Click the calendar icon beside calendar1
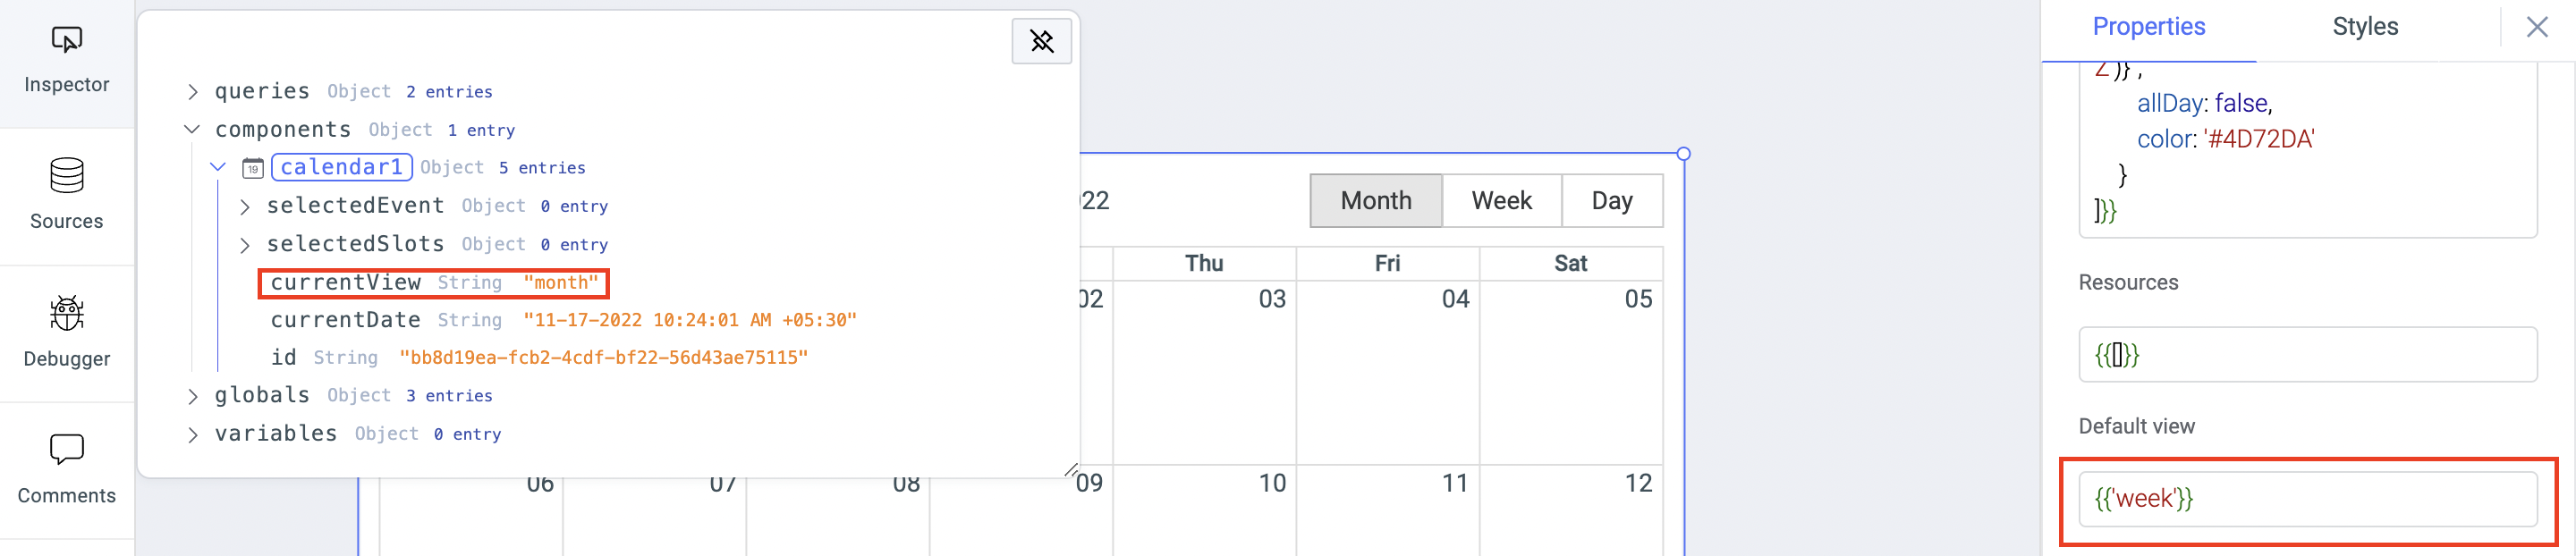The height and width of the screenshot is (556, 2576). pos(252,167)
